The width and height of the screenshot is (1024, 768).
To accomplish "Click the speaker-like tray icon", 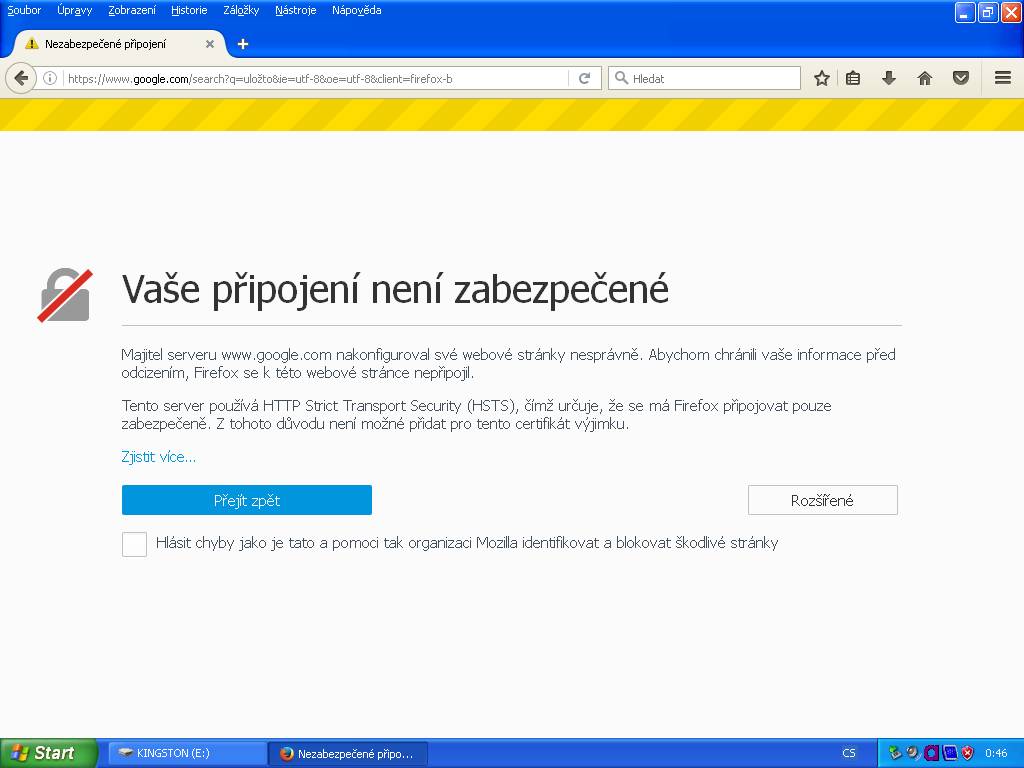I will pos(912,753).
